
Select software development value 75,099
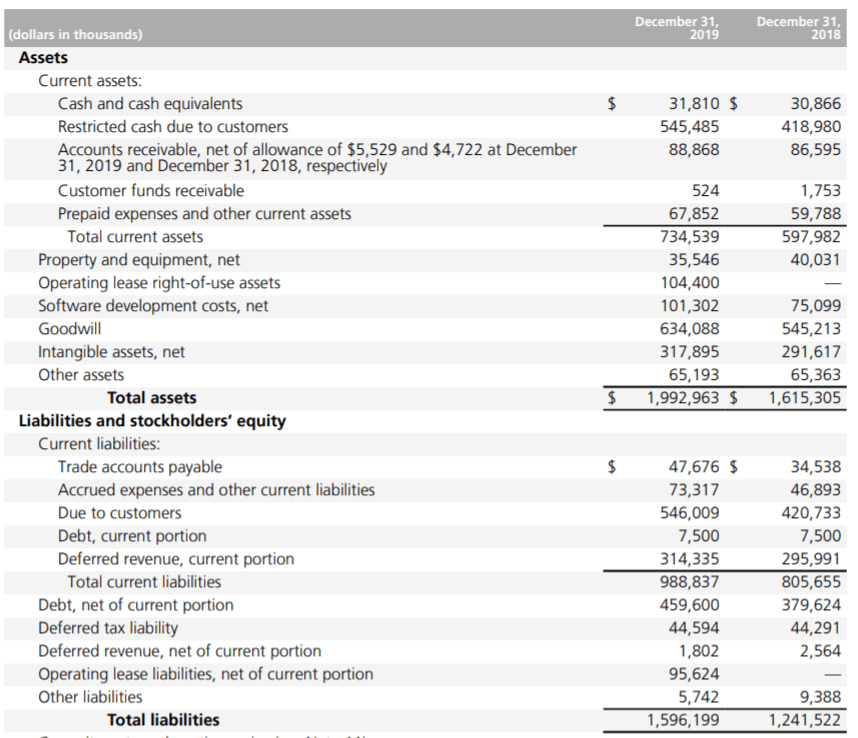pyautogui.click(x=815, y=305)
